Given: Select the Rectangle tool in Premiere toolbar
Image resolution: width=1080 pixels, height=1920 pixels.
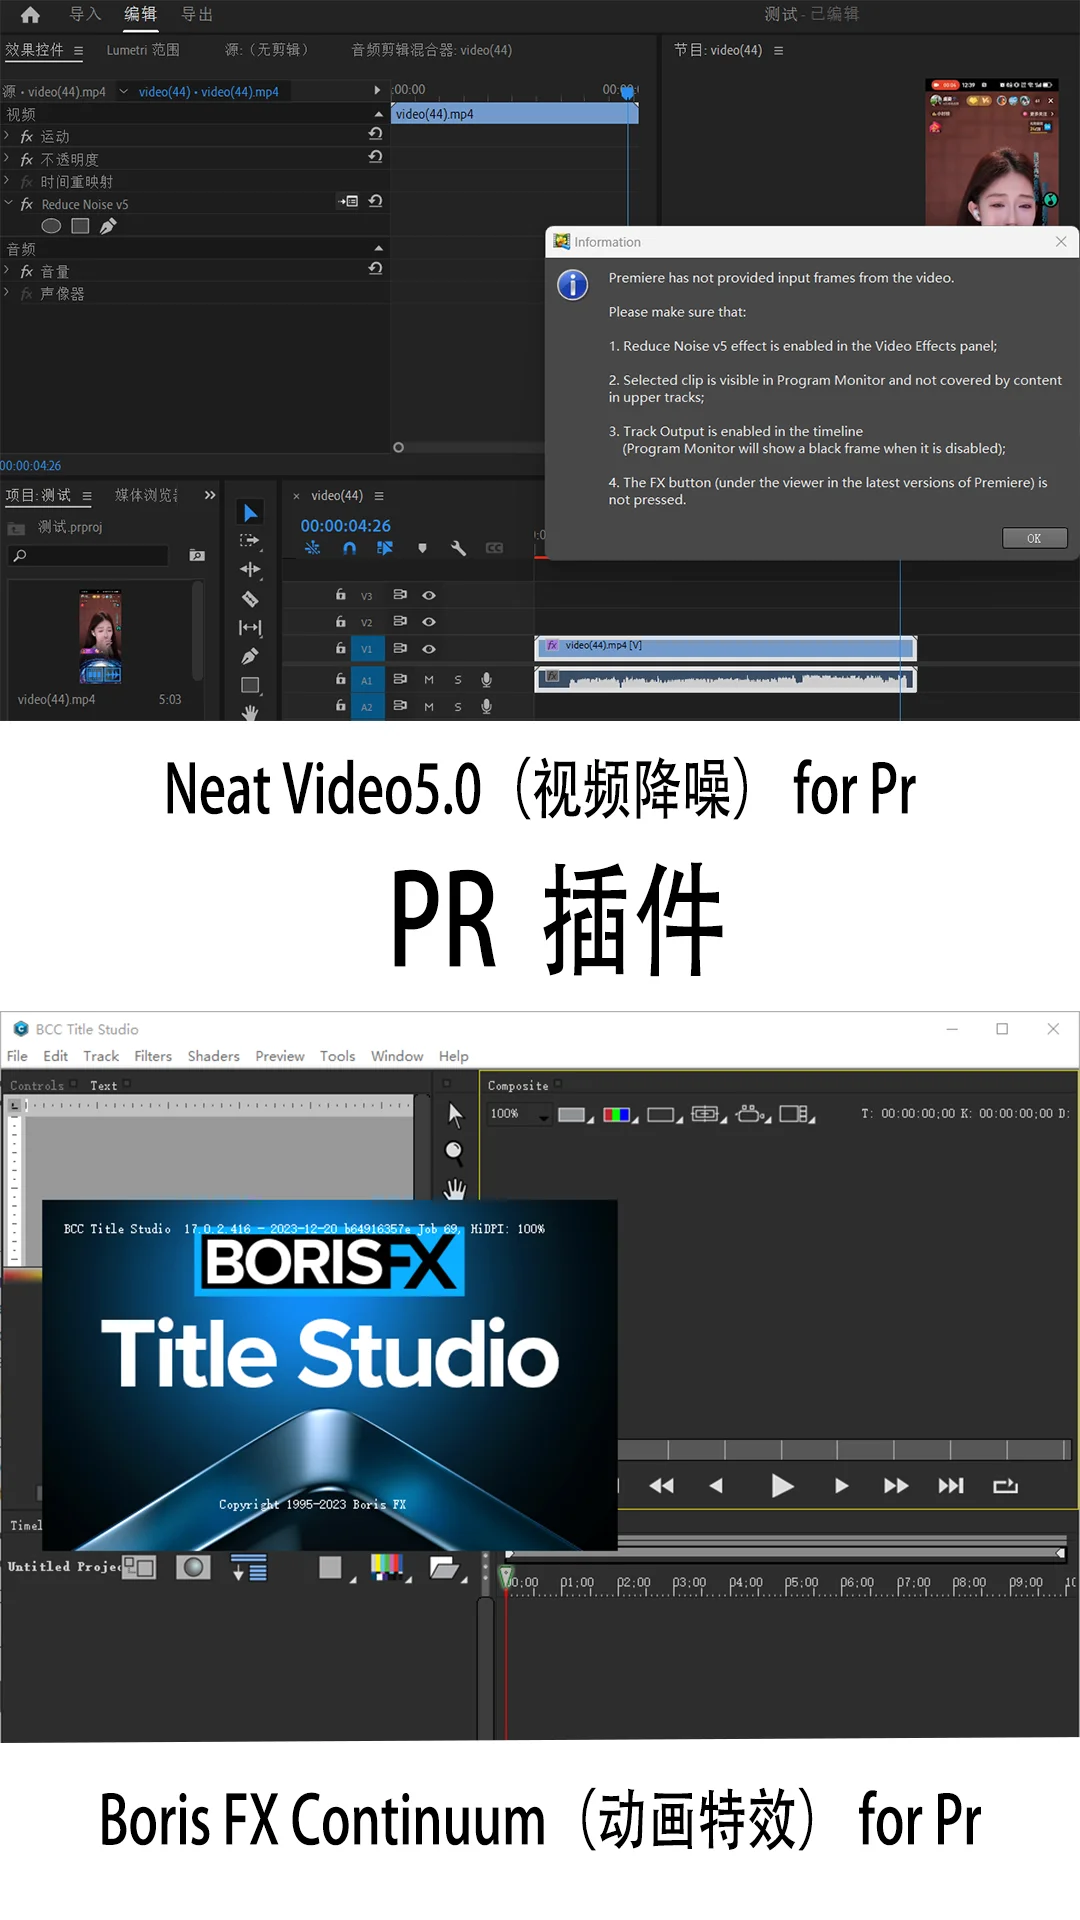Looking at the screenshot, I should tap(250, 685).
